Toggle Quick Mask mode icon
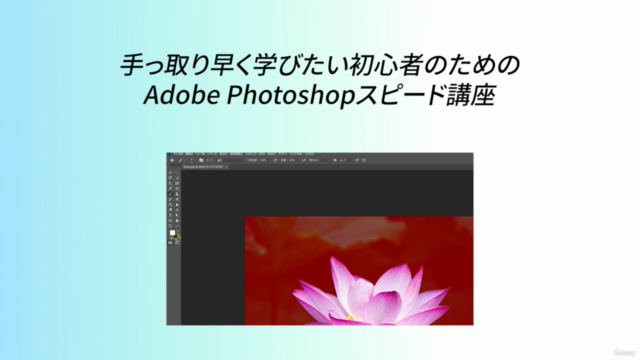The width and height of the screenshot is (640, 360). coord(170,242)
